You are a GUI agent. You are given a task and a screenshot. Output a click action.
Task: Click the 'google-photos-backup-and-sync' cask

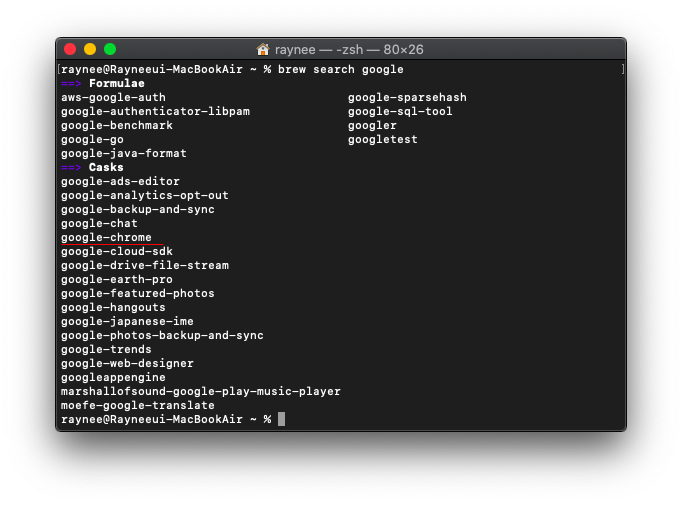162,335
